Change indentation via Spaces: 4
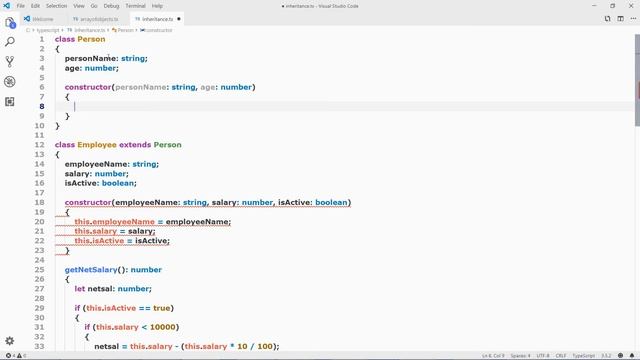 [x=520, y=356]
